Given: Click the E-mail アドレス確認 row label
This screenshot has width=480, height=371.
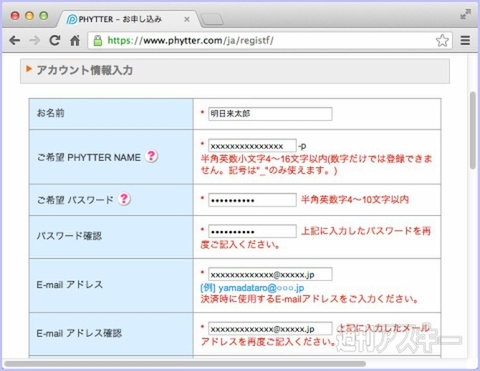Looking at the screenshot, I should click(x=79, y=333).
